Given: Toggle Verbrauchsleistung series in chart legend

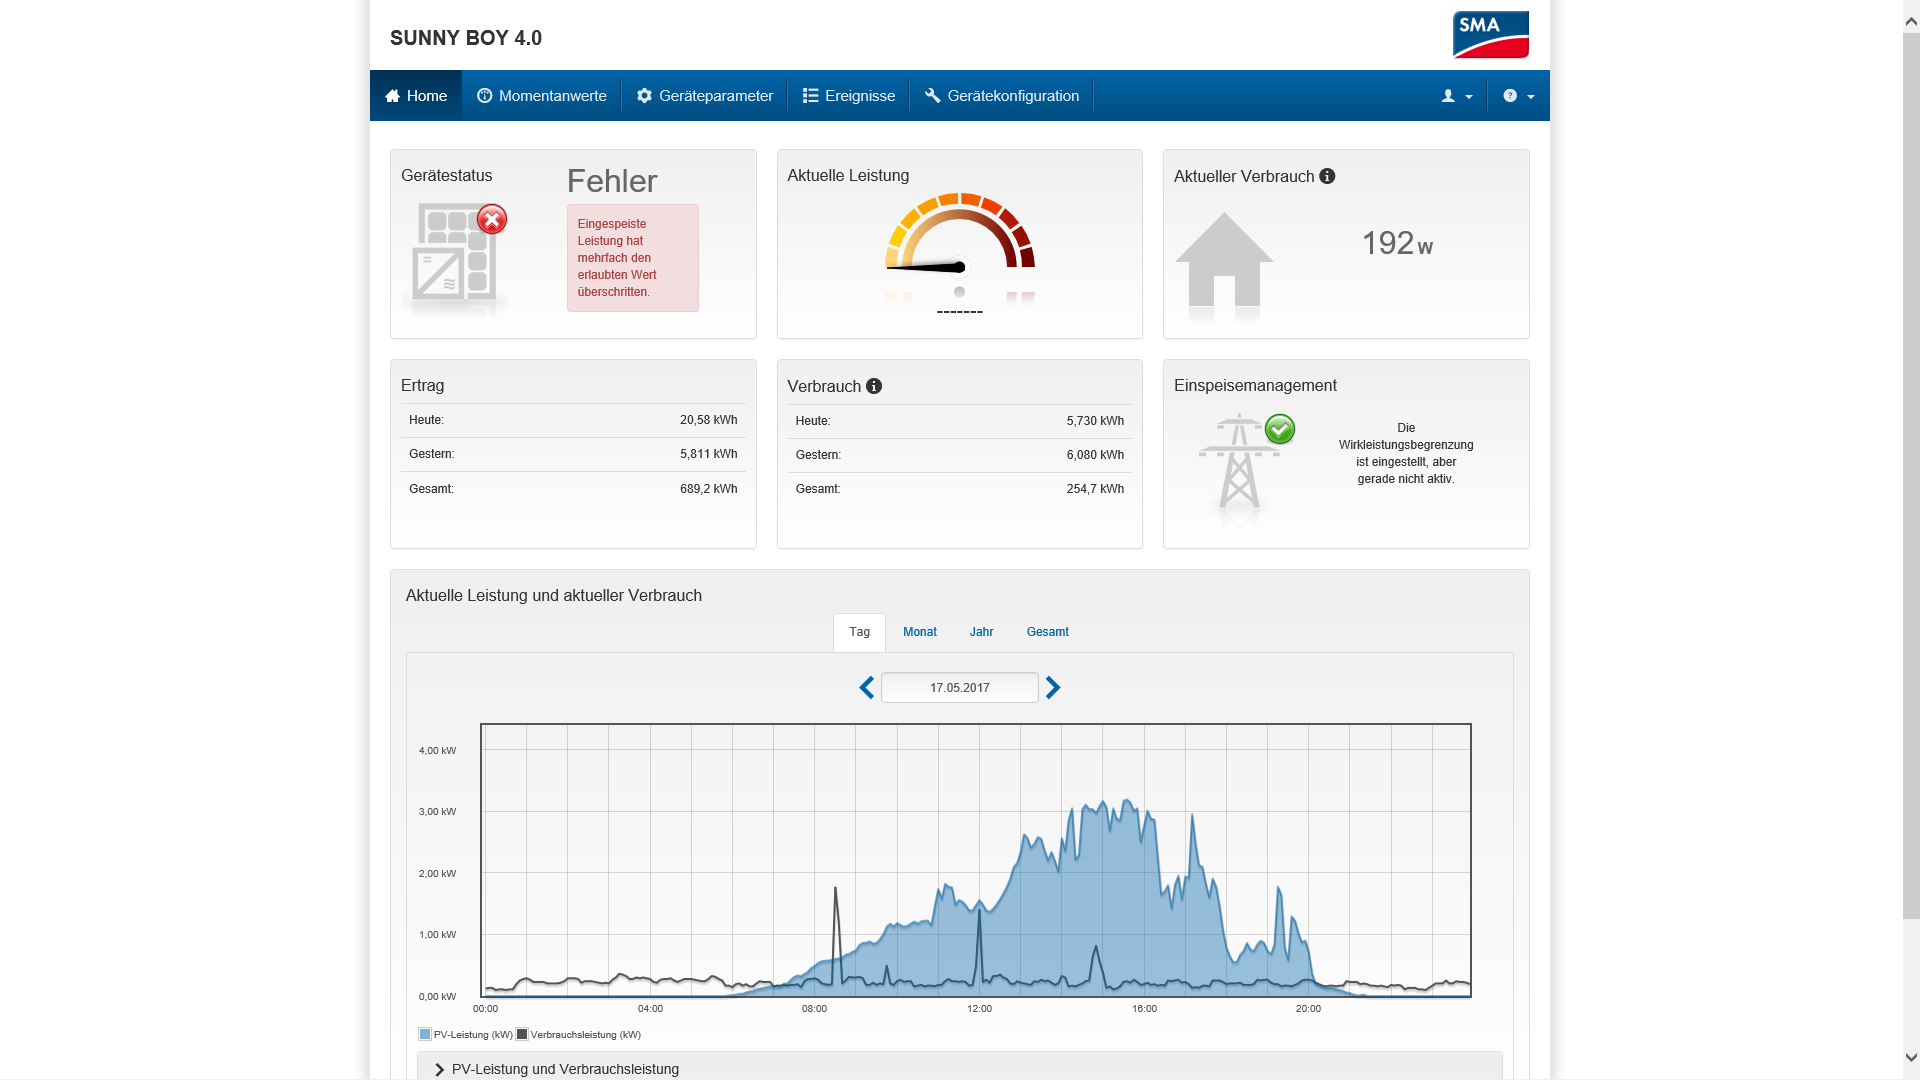Looking at the screenshot, I should coord(579,1035).
